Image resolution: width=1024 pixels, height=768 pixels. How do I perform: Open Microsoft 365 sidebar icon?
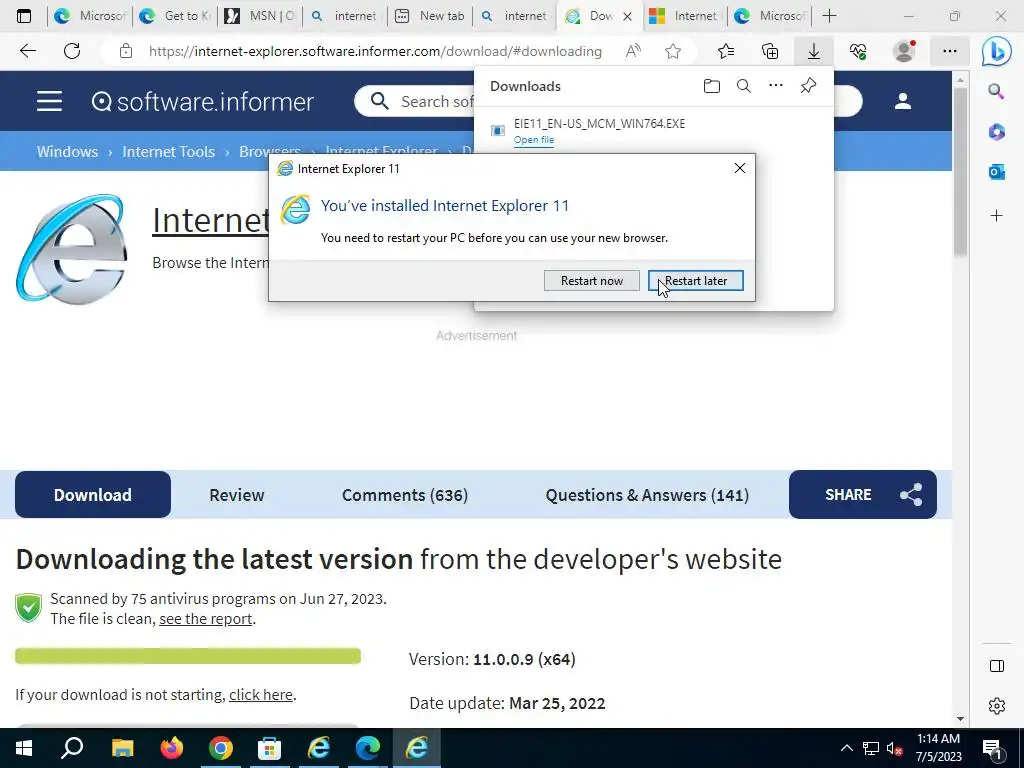coord(997,132)
